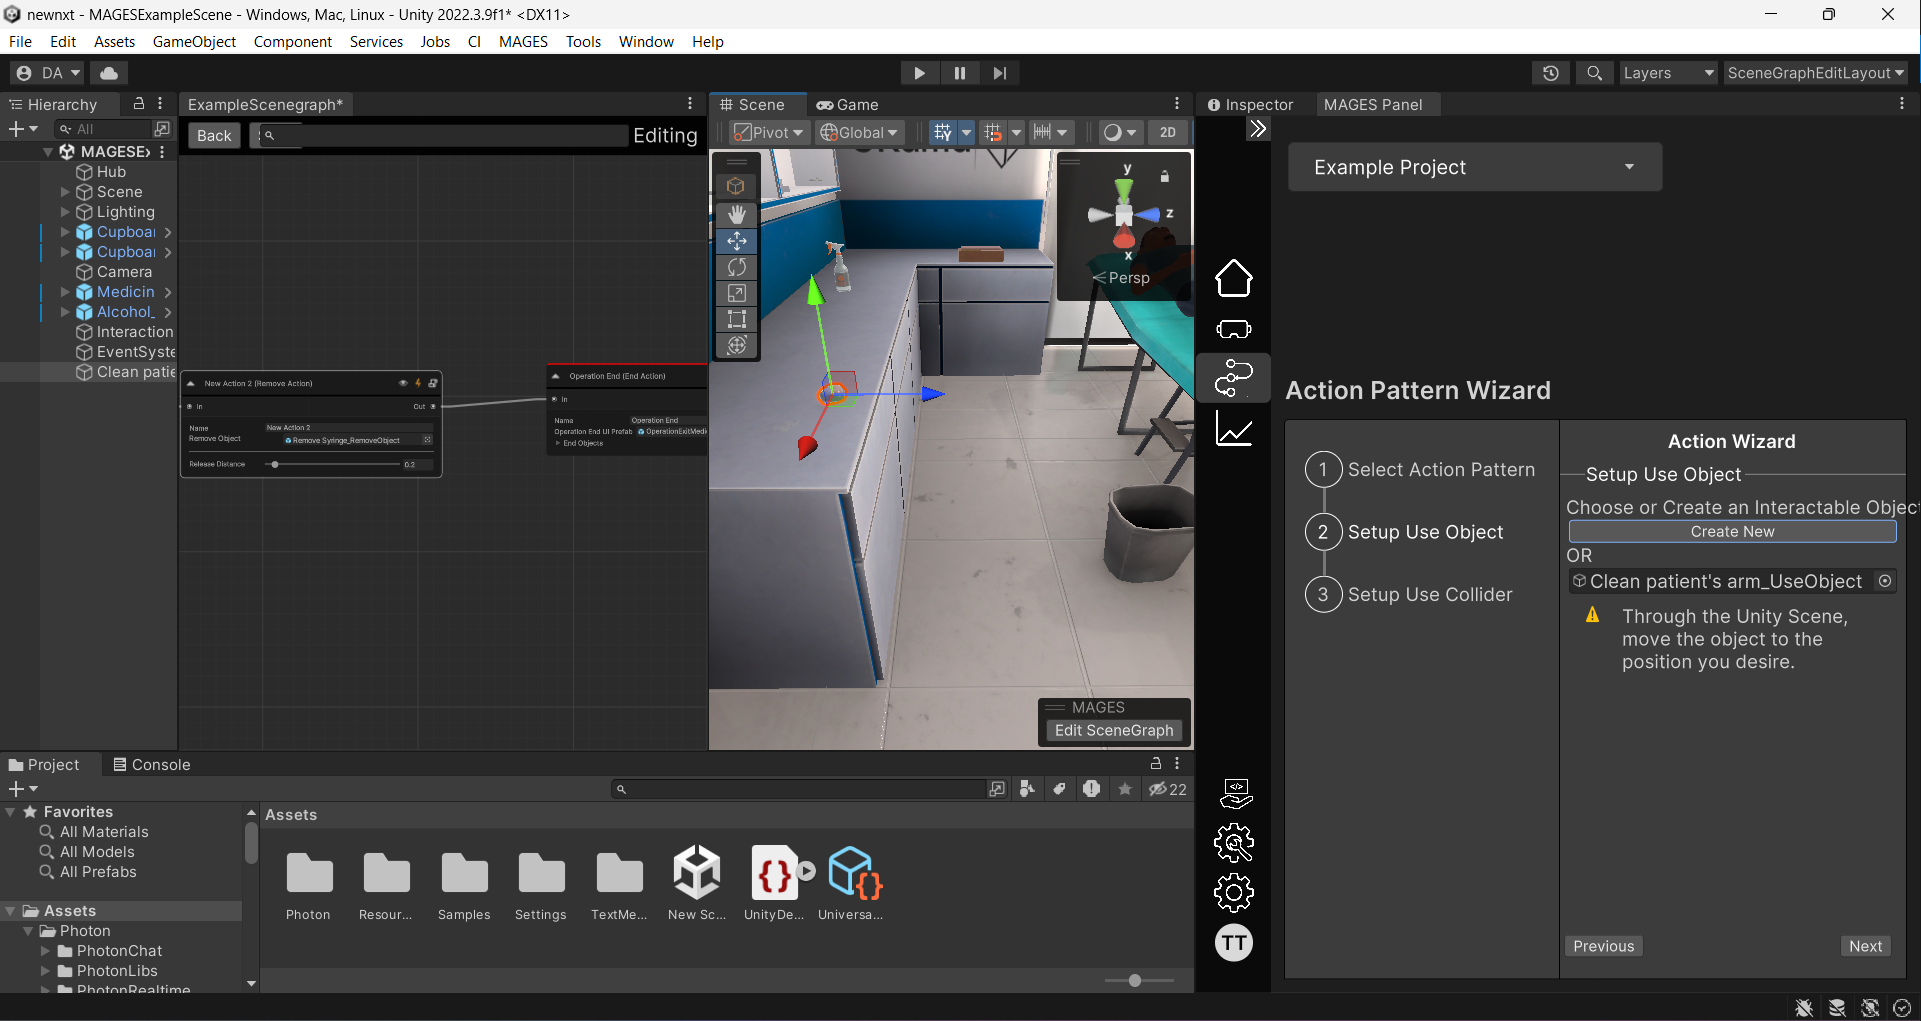Collapse the Photon folder in Project tree

[28, 931]
